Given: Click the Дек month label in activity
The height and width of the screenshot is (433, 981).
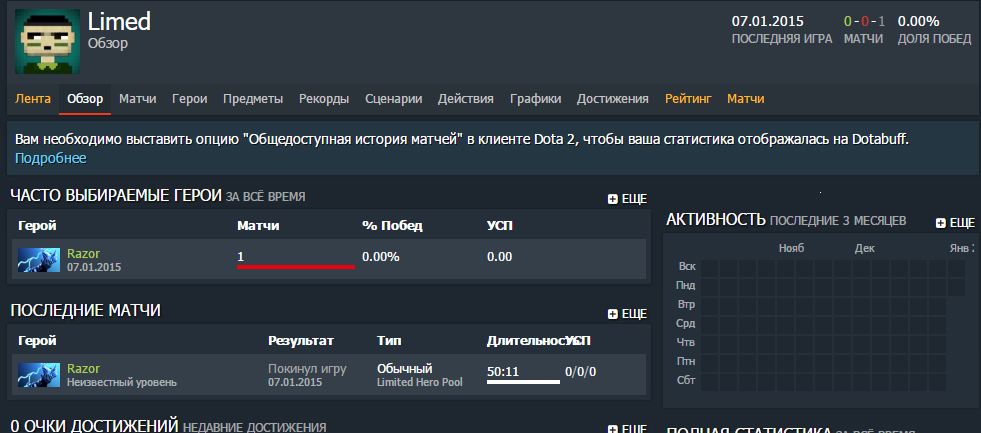Looking at the screenshot, I should click(865, 248).
